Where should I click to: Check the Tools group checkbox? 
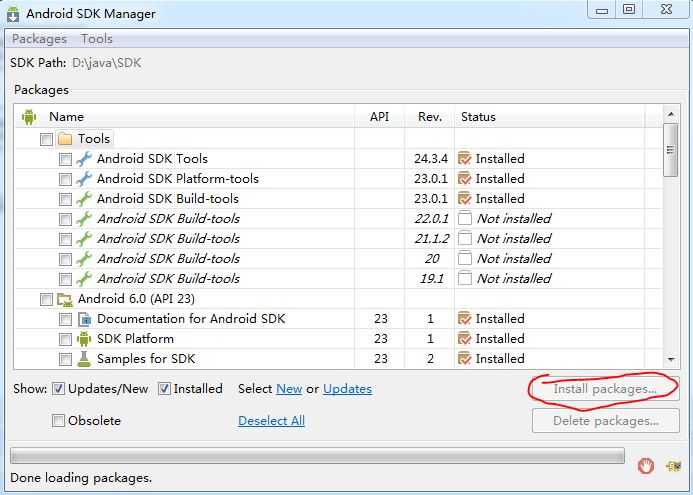[x=46, y=140]
